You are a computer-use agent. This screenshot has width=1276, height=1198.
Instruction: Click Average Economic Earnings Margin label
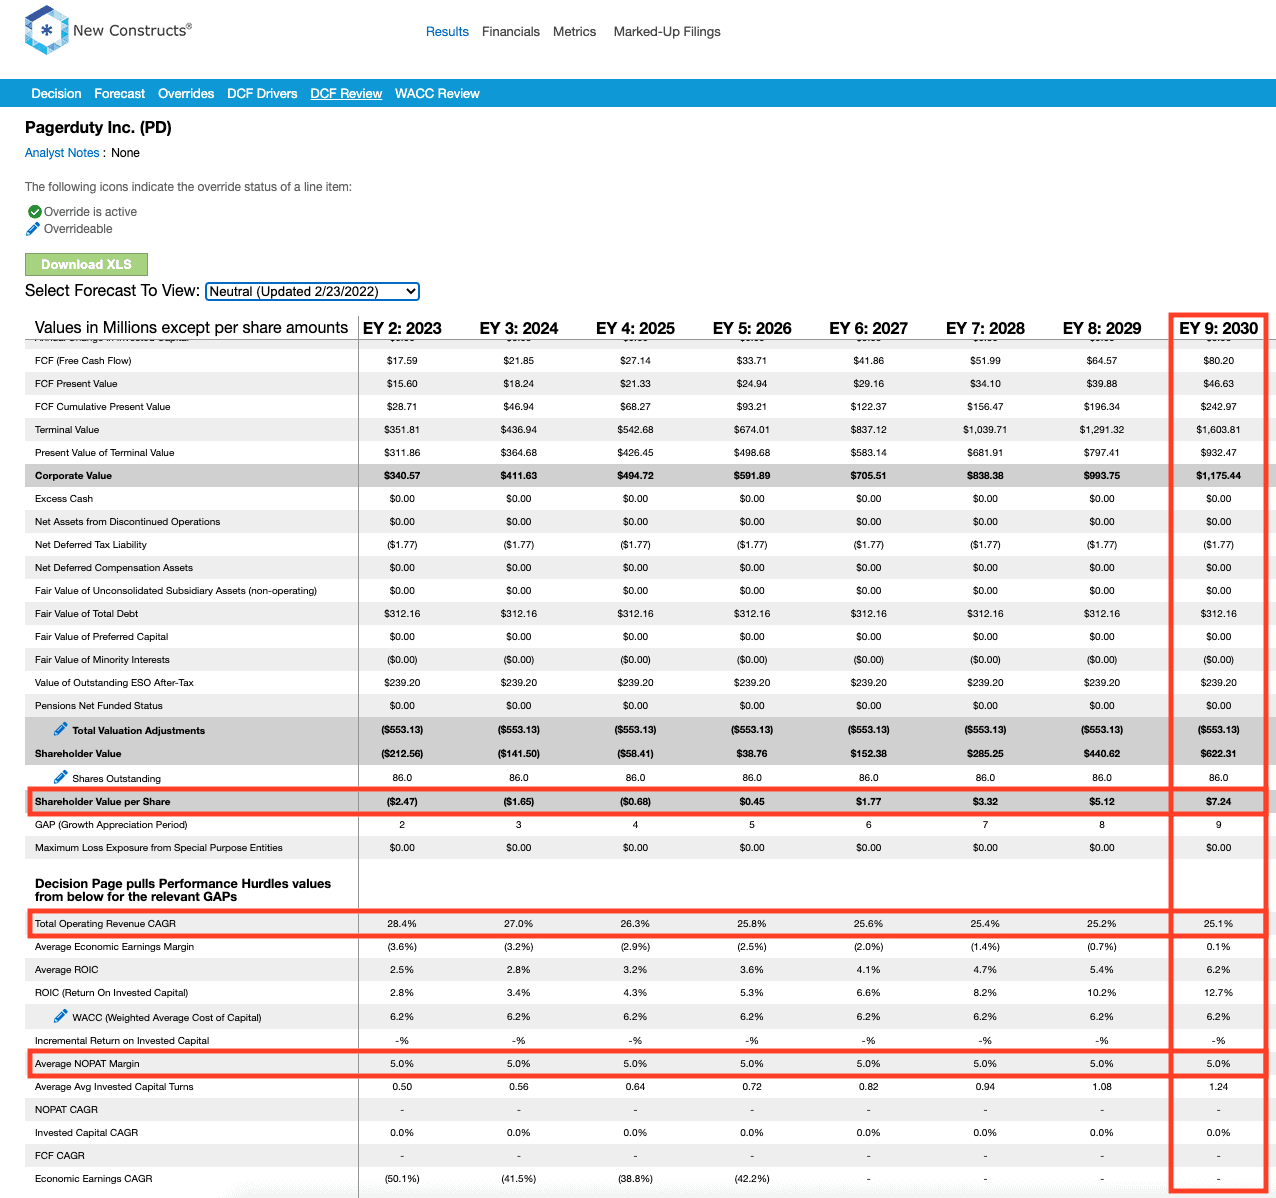[x=115, y=947]
